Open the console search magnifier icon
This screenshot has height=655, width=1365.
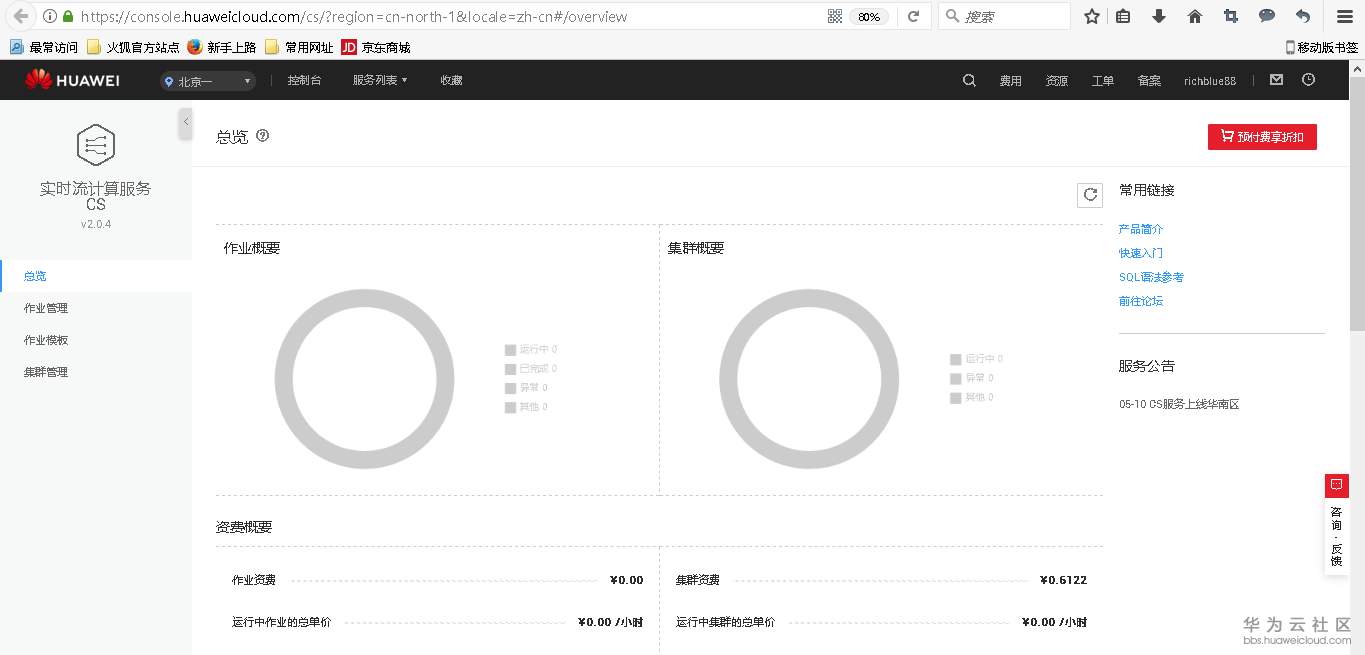click(968, 80)
